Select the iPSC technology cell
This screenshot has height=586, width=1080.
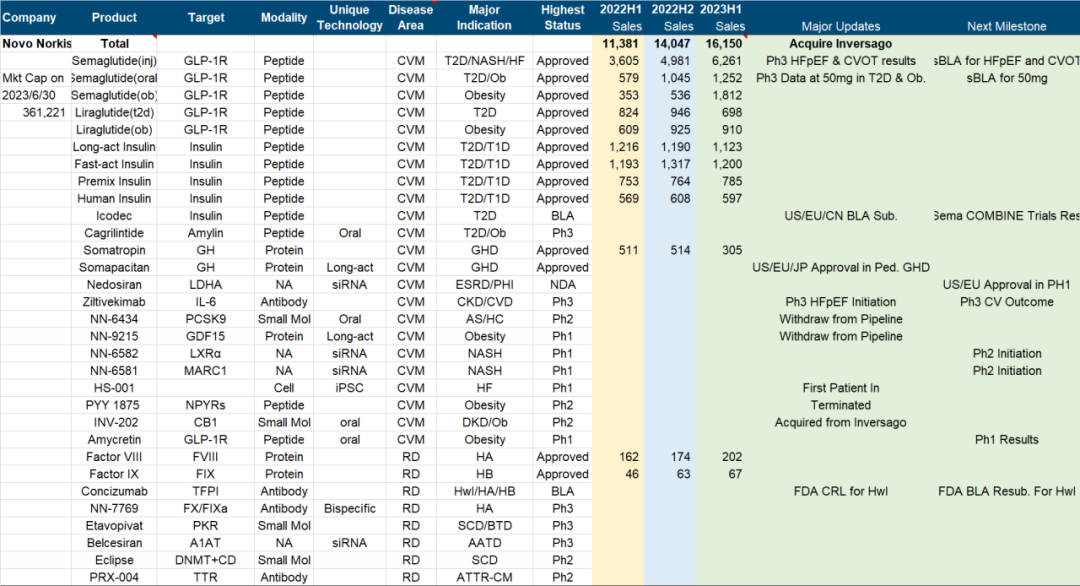pos(349,388)
